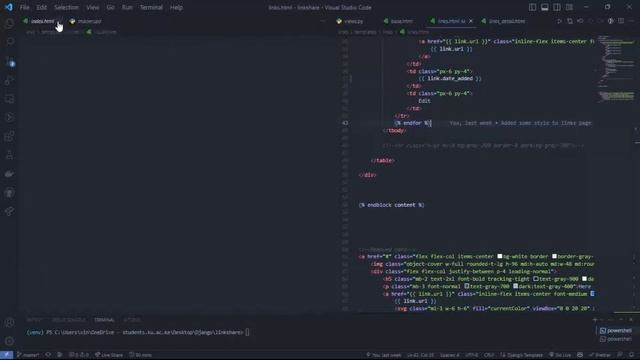640x360 pixels.
Task: Click Go Live in status bar
Action: (560, 355)
